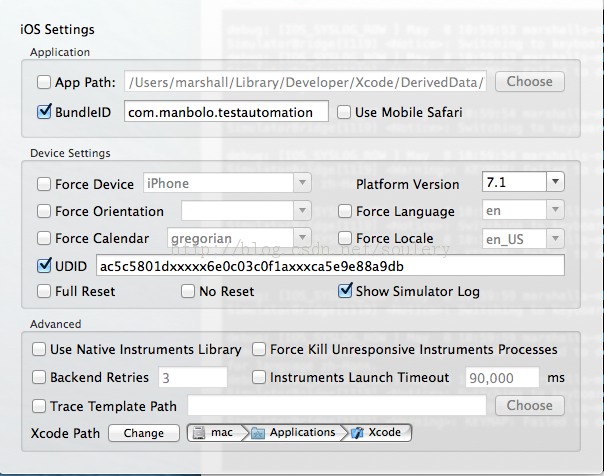Uncheck the BundleID checkbox

point(44,112)
